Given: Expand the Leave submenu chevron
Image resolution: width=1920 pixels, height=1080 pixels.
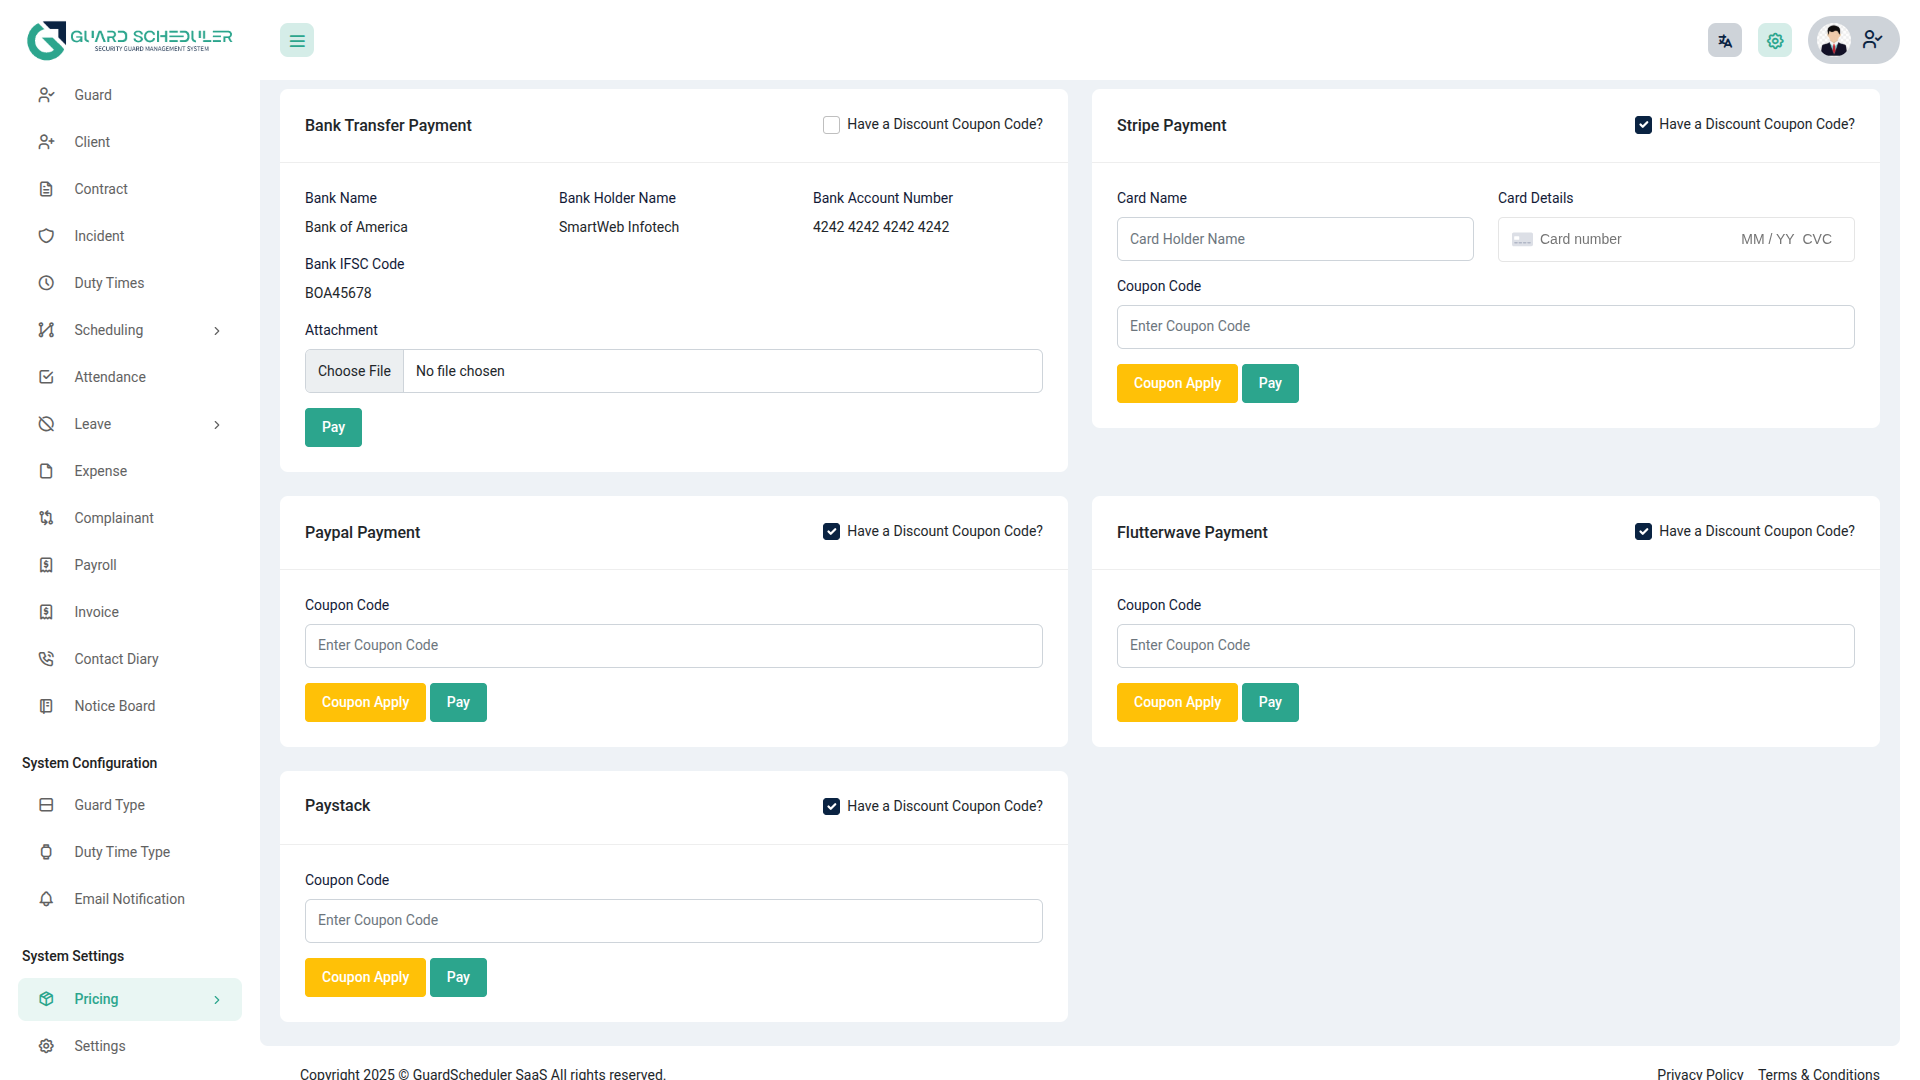Looking at the screenshot, I should click(217, 425).
